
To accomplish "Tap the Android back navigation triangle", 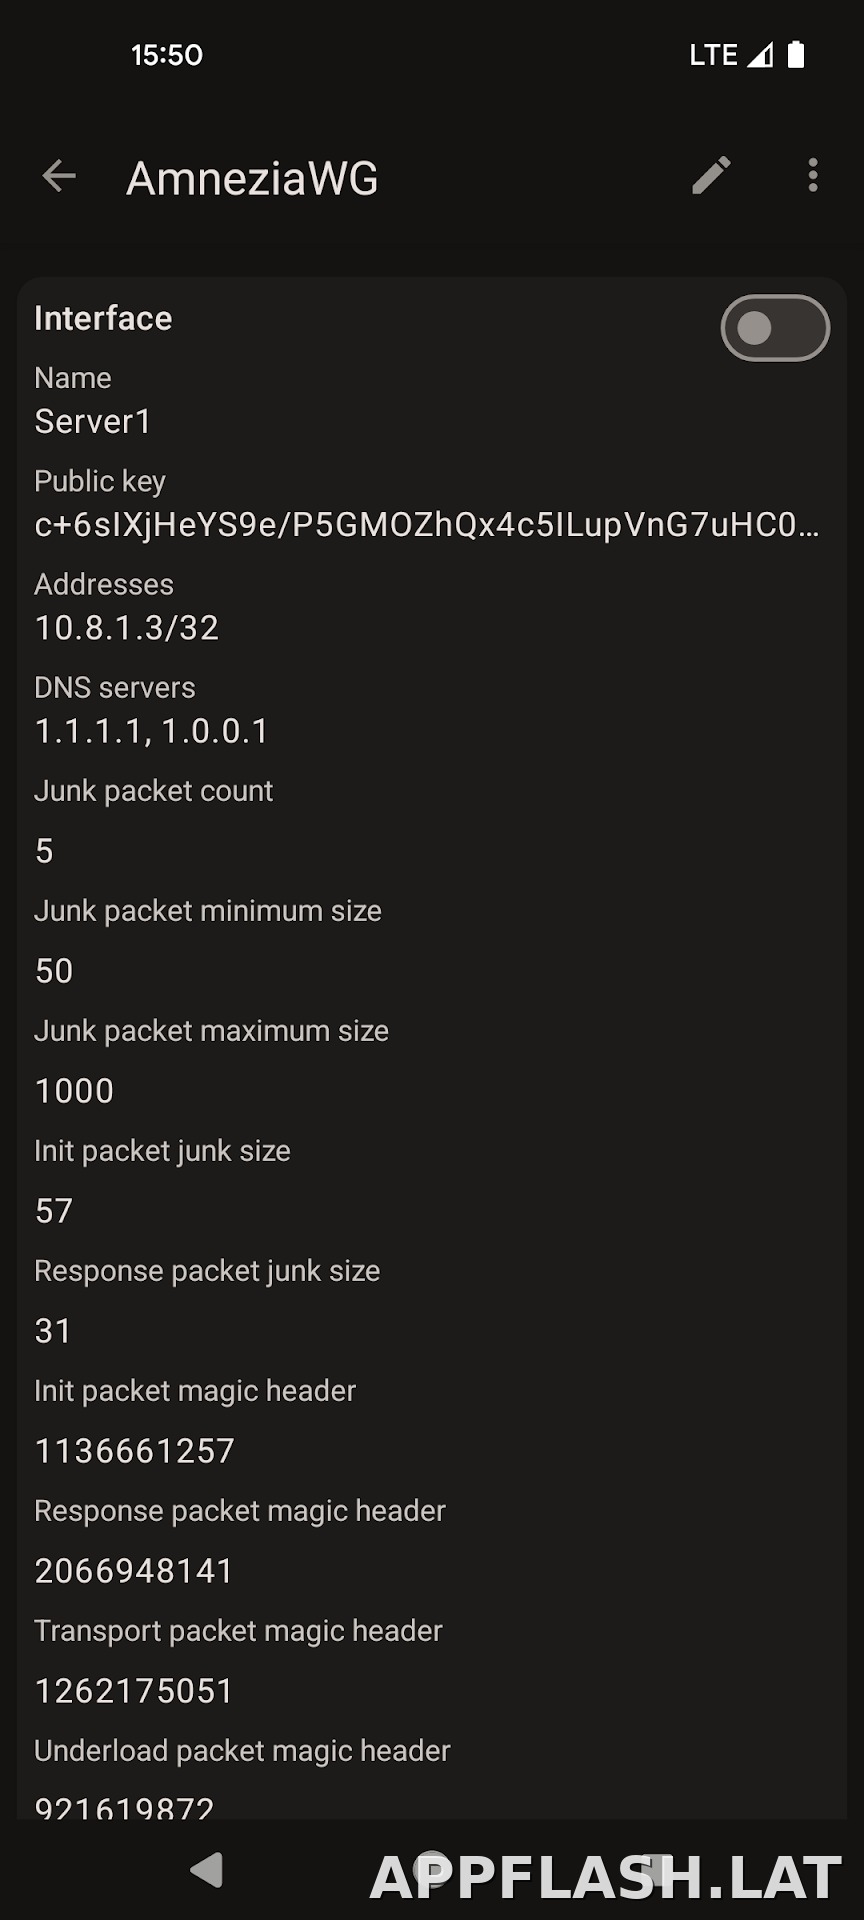I will (206, 1870).
